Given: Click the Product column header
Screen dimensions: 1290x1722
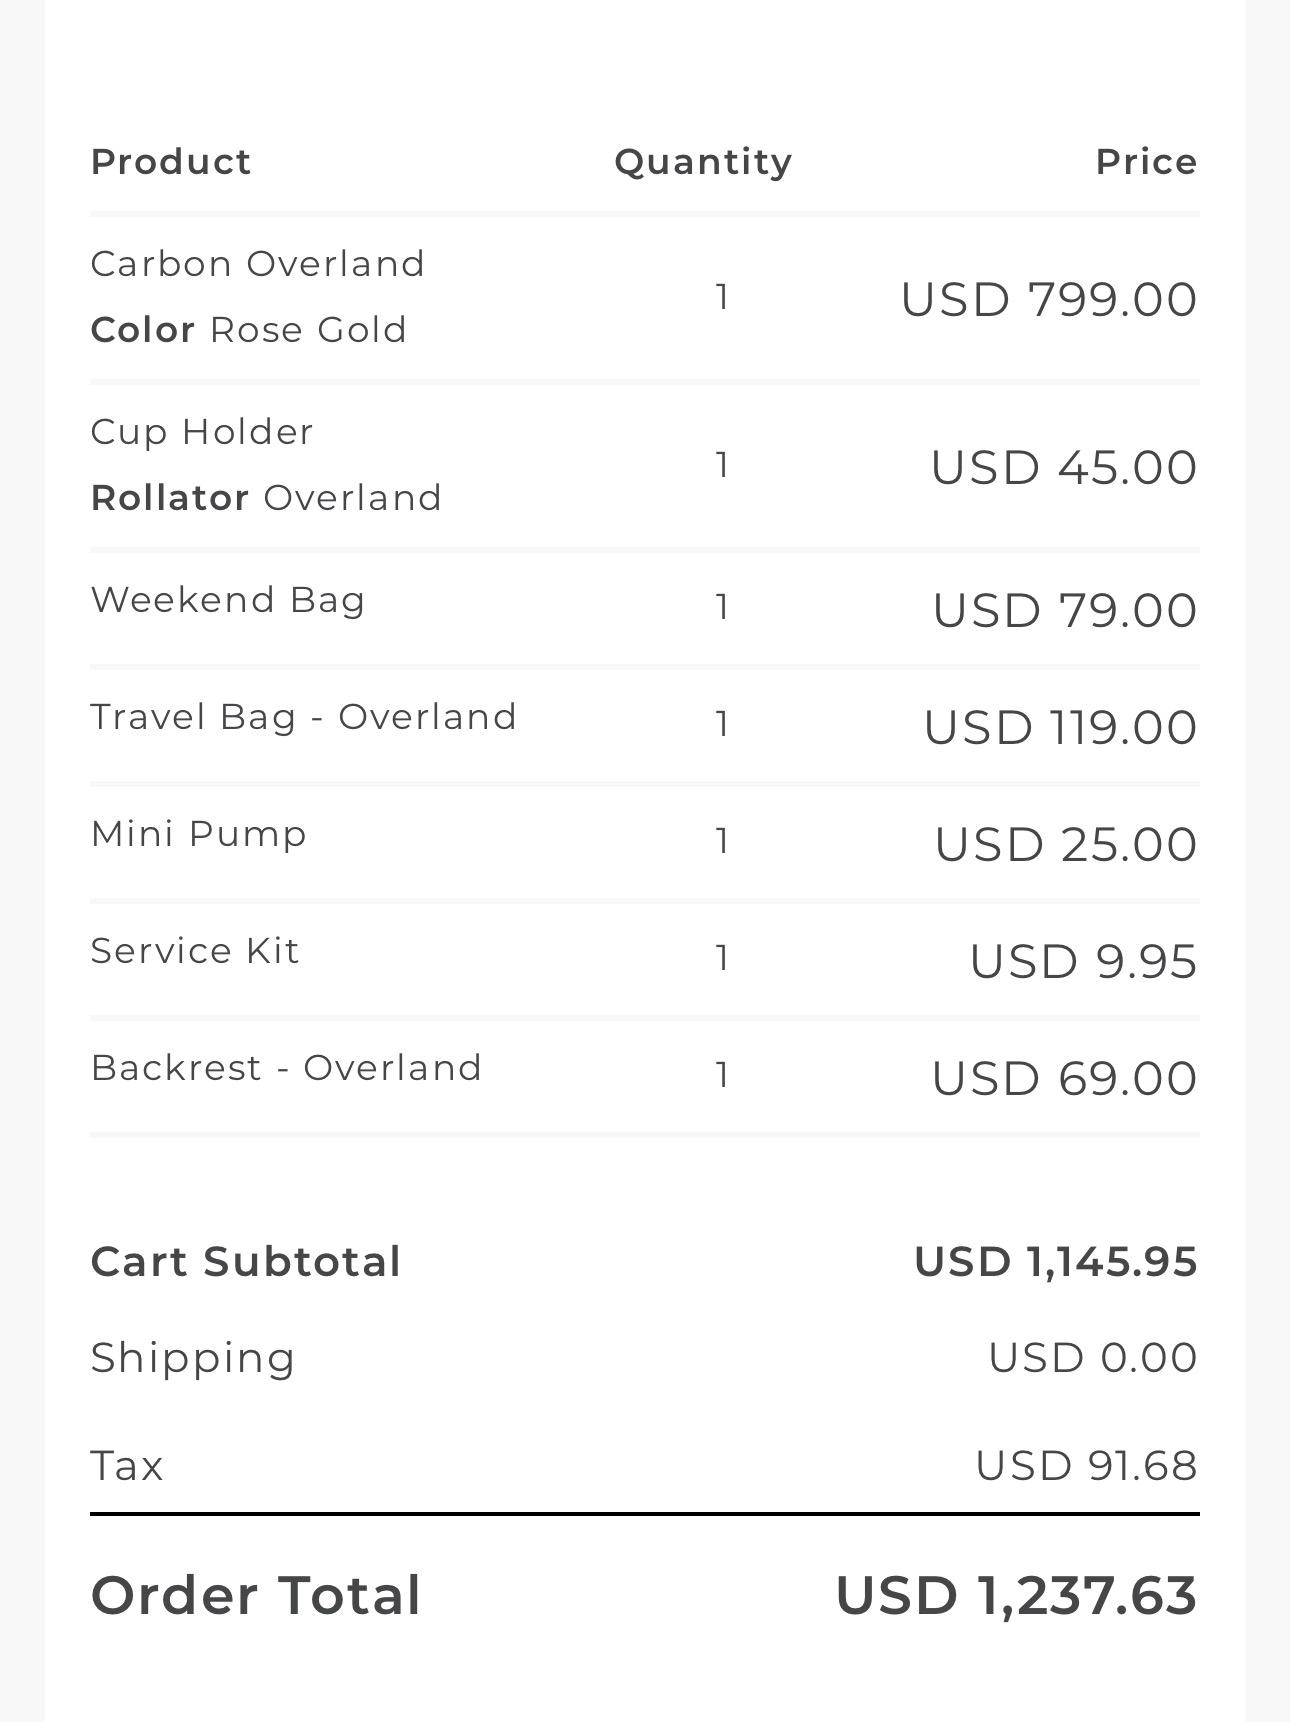Looking at the screenshot, I should tap(171, 162).
